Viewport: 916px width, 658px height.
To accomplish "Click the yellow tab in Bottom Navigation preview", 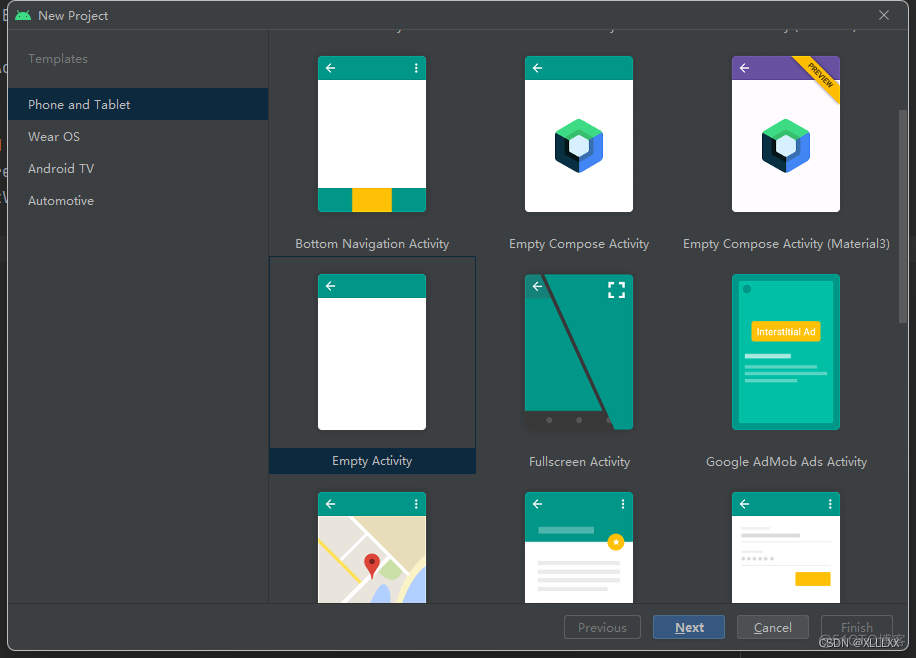I will pyautogui.click(x=372, y=200).
